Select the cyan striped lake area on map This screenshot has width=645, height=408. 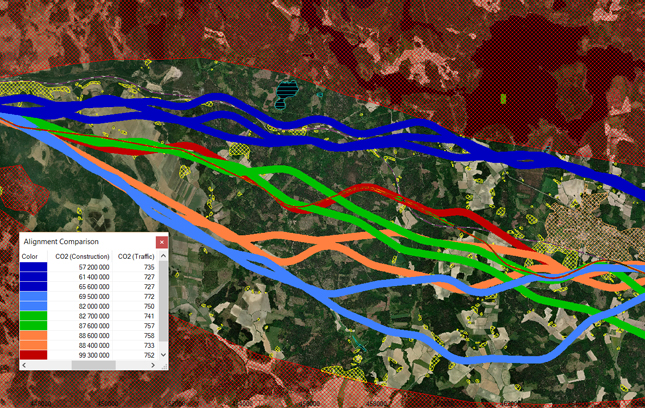point(287,95)
